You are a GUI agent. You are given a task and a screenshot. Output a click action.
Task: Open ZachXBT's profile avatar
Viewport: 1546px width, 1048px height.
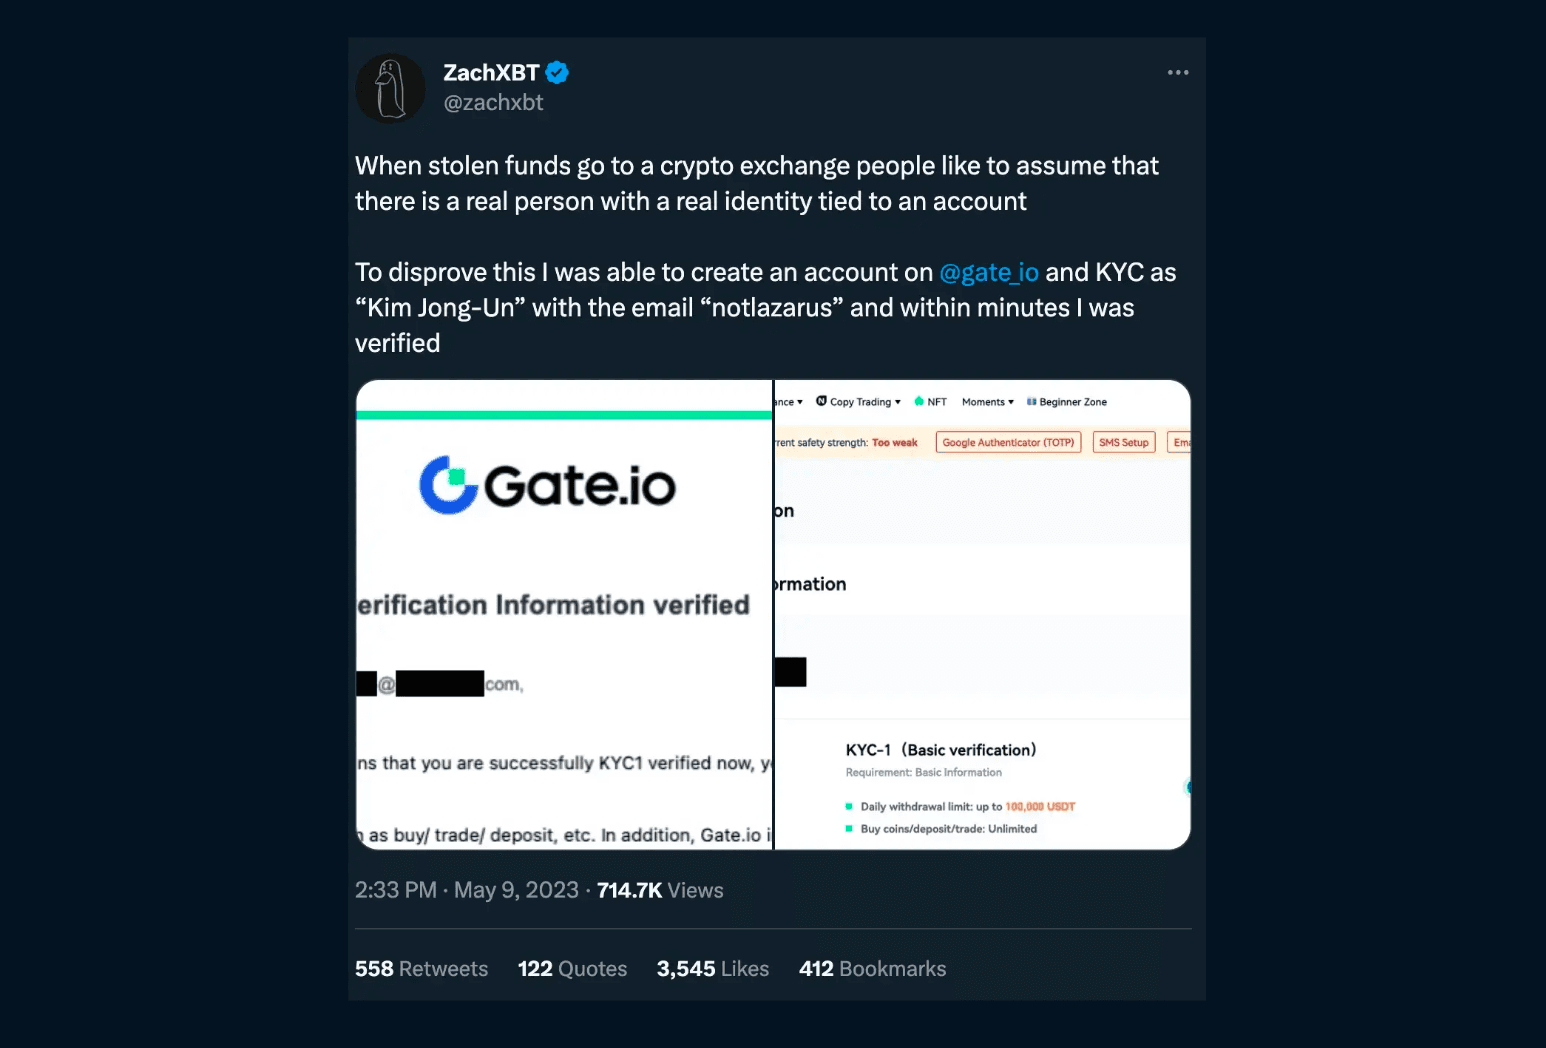pos(391,88)
